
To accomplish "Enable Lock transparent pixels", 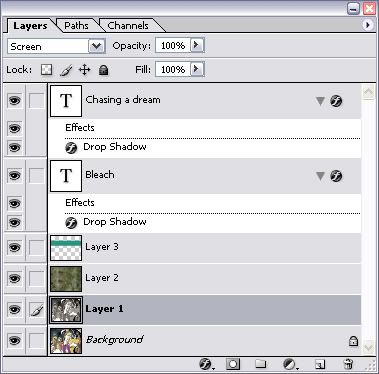I will click(x=46, y=70).
